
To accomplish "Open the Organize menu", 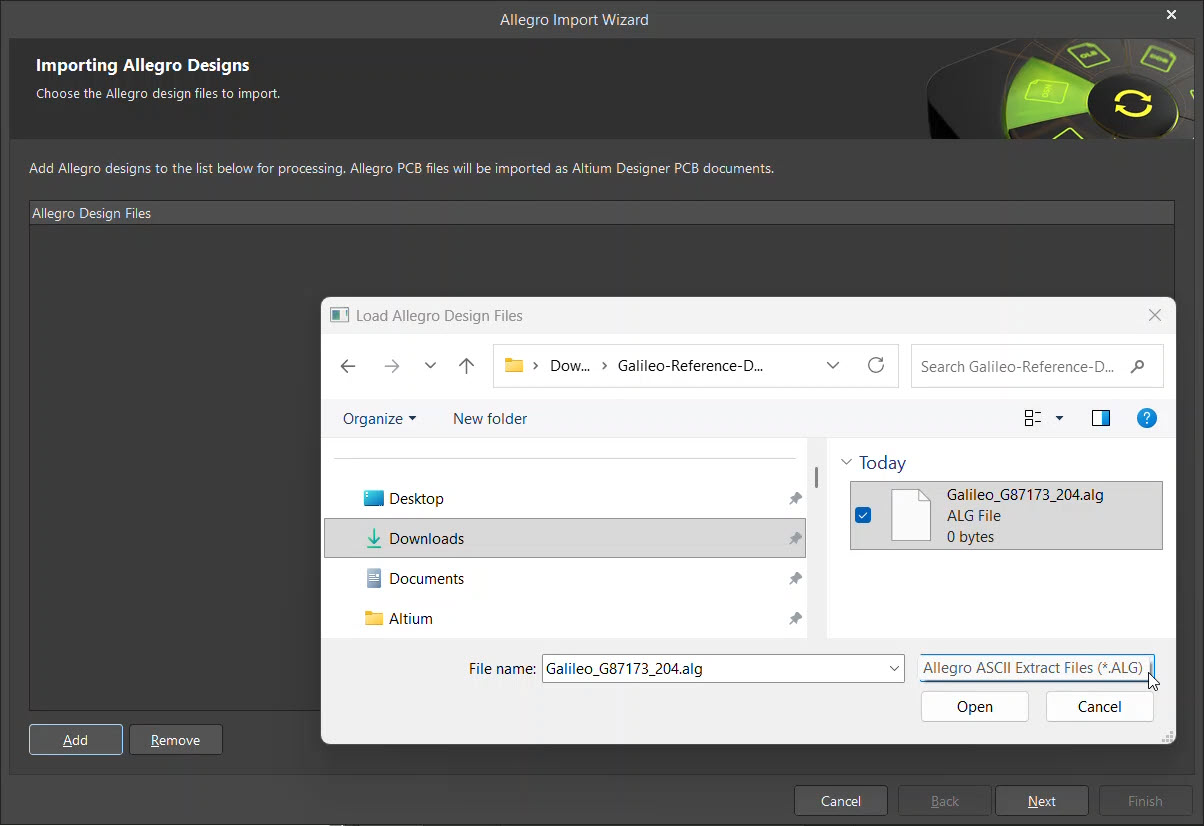I will (x=379, y=419).
